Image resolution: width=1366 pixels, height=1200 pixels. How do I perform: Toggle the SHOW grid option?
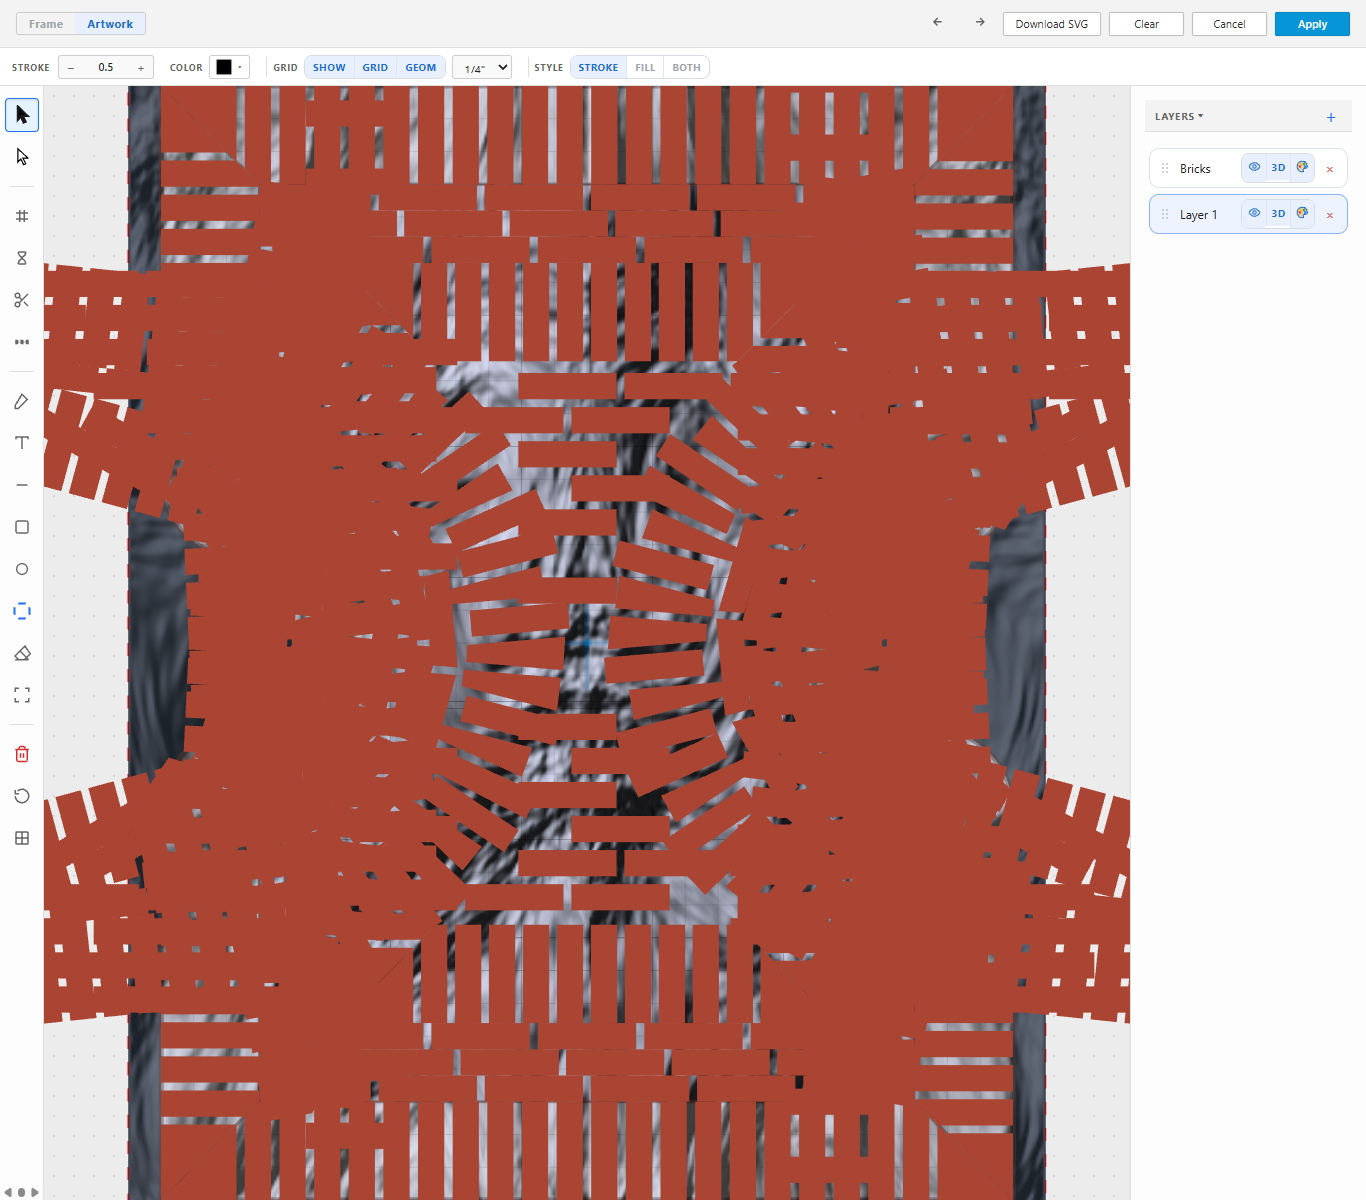click(329, 68)
